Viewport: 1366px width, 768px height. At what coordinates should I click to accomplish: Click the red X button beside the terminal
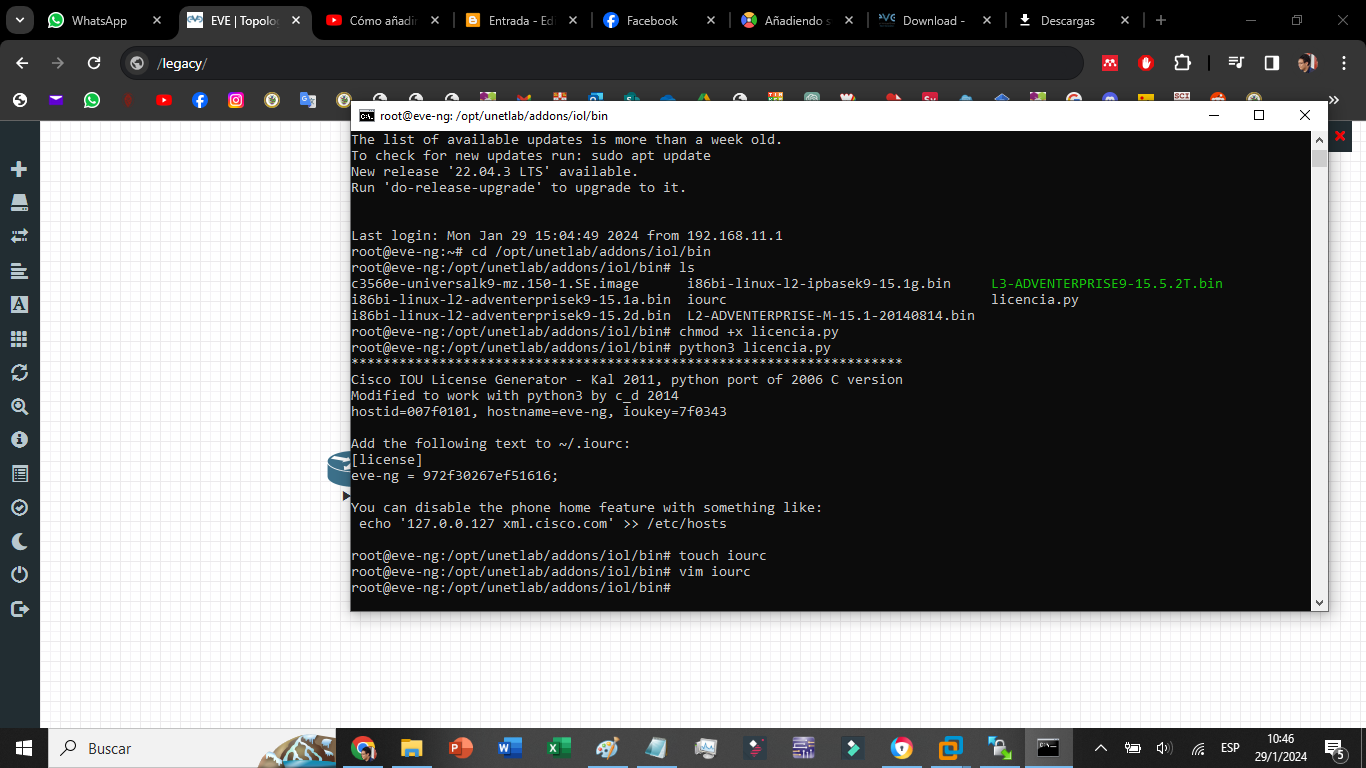point(1341,136)
